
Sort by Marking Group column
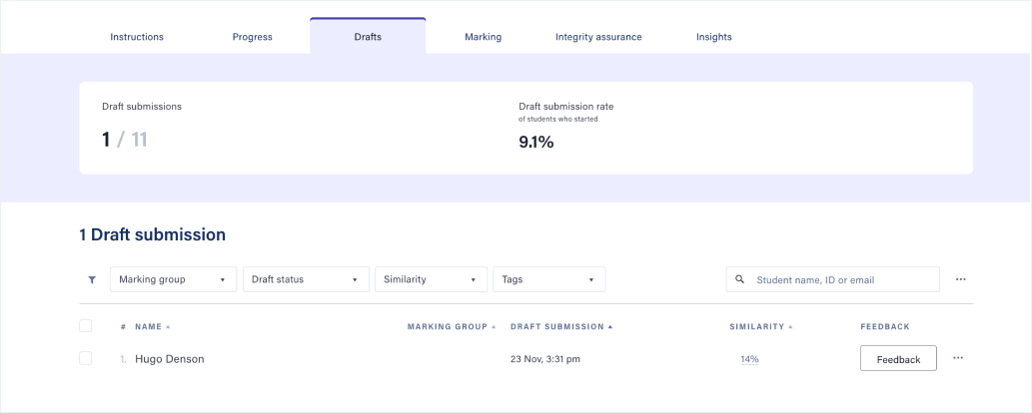452,327
